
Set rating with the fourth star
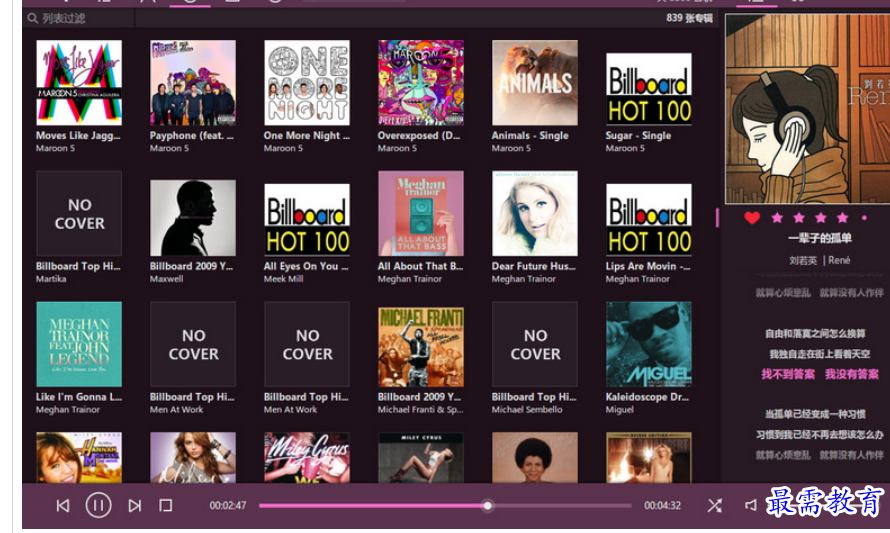pos(842,217)
